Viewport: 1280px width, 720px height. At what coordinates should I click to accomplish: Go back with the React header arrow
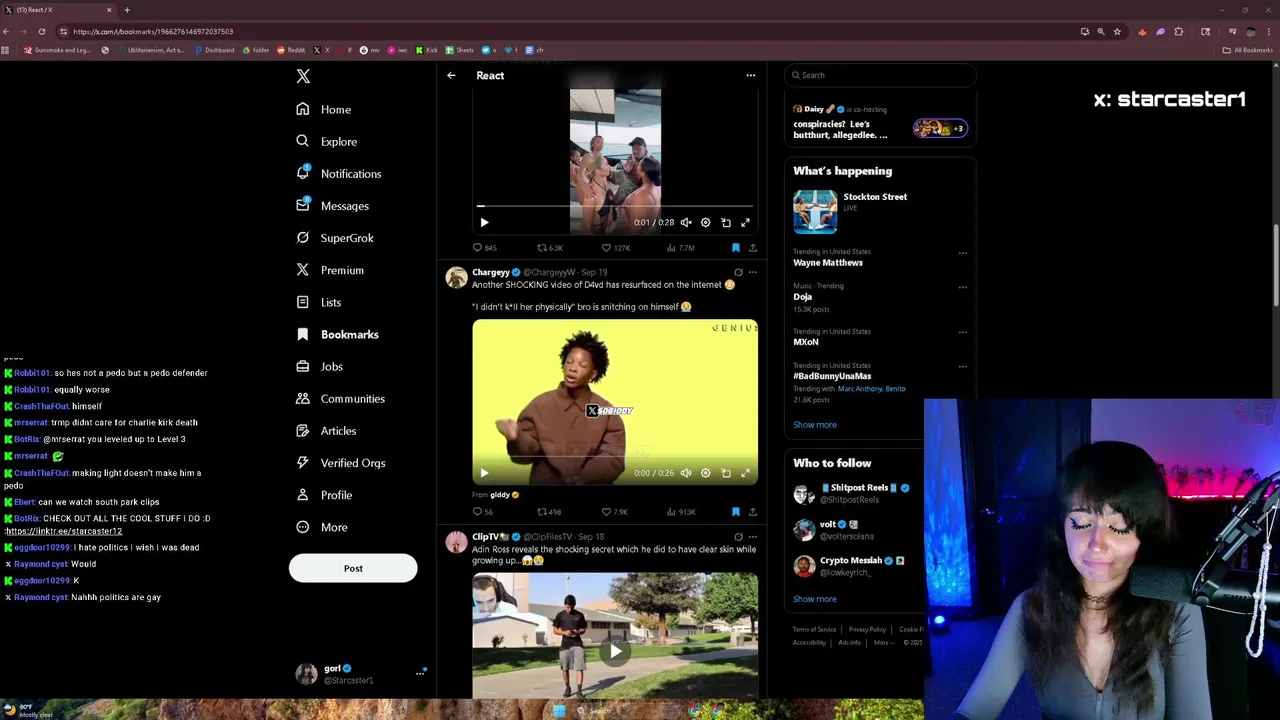tap(451, 75)
